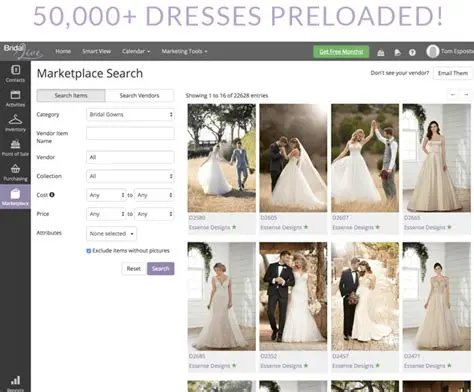This screenshot has width=474, height=392.
Task: Open the maximum Cost dropdown
Action: click(x=154, y=195)
